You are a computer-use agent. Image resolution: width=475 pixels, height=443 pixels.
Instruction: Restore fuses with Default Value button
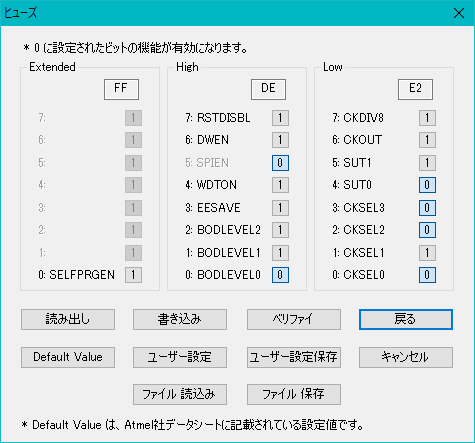68,357
